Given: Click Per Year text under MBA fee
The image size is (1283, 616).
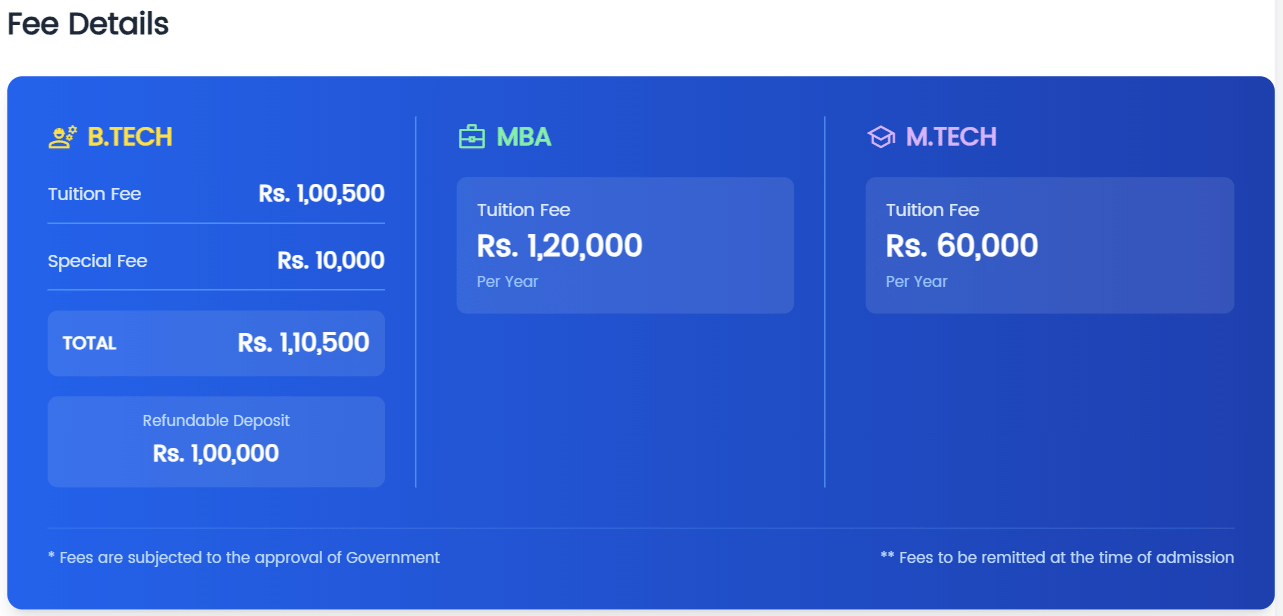Looking at the screenshot, I should coord(507,282).
